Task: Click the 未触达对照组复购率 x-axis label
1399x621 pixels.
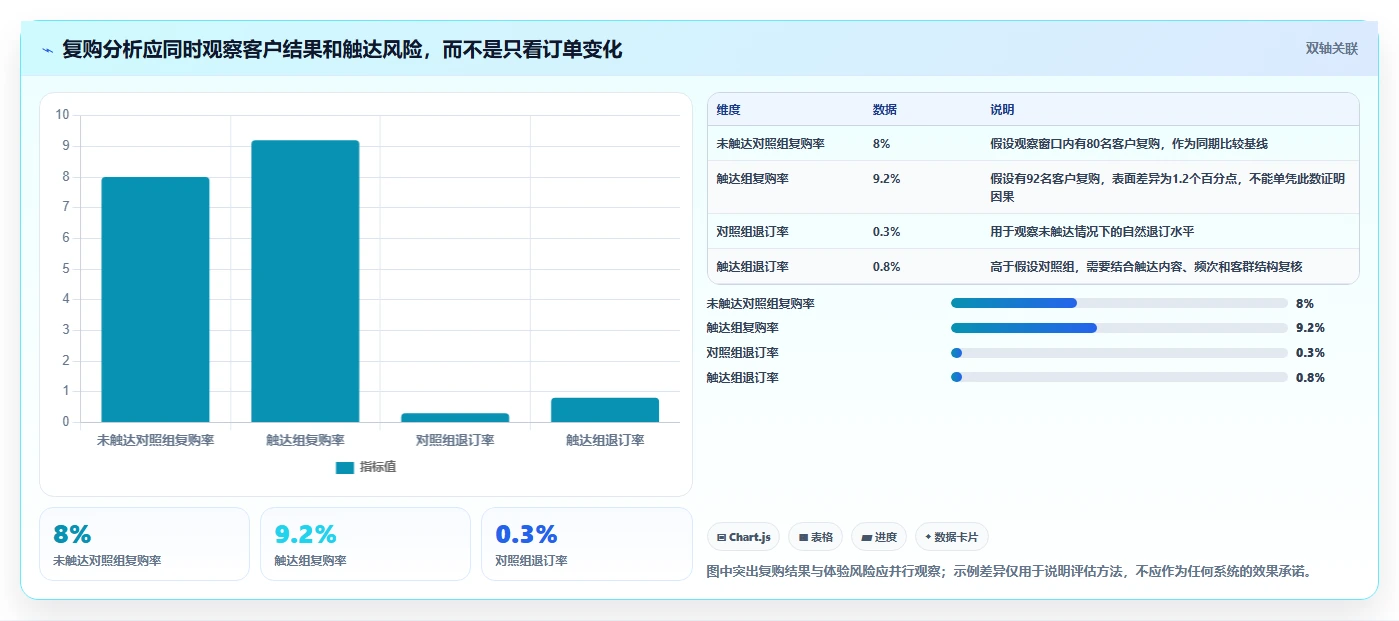Action: [155, 440]
